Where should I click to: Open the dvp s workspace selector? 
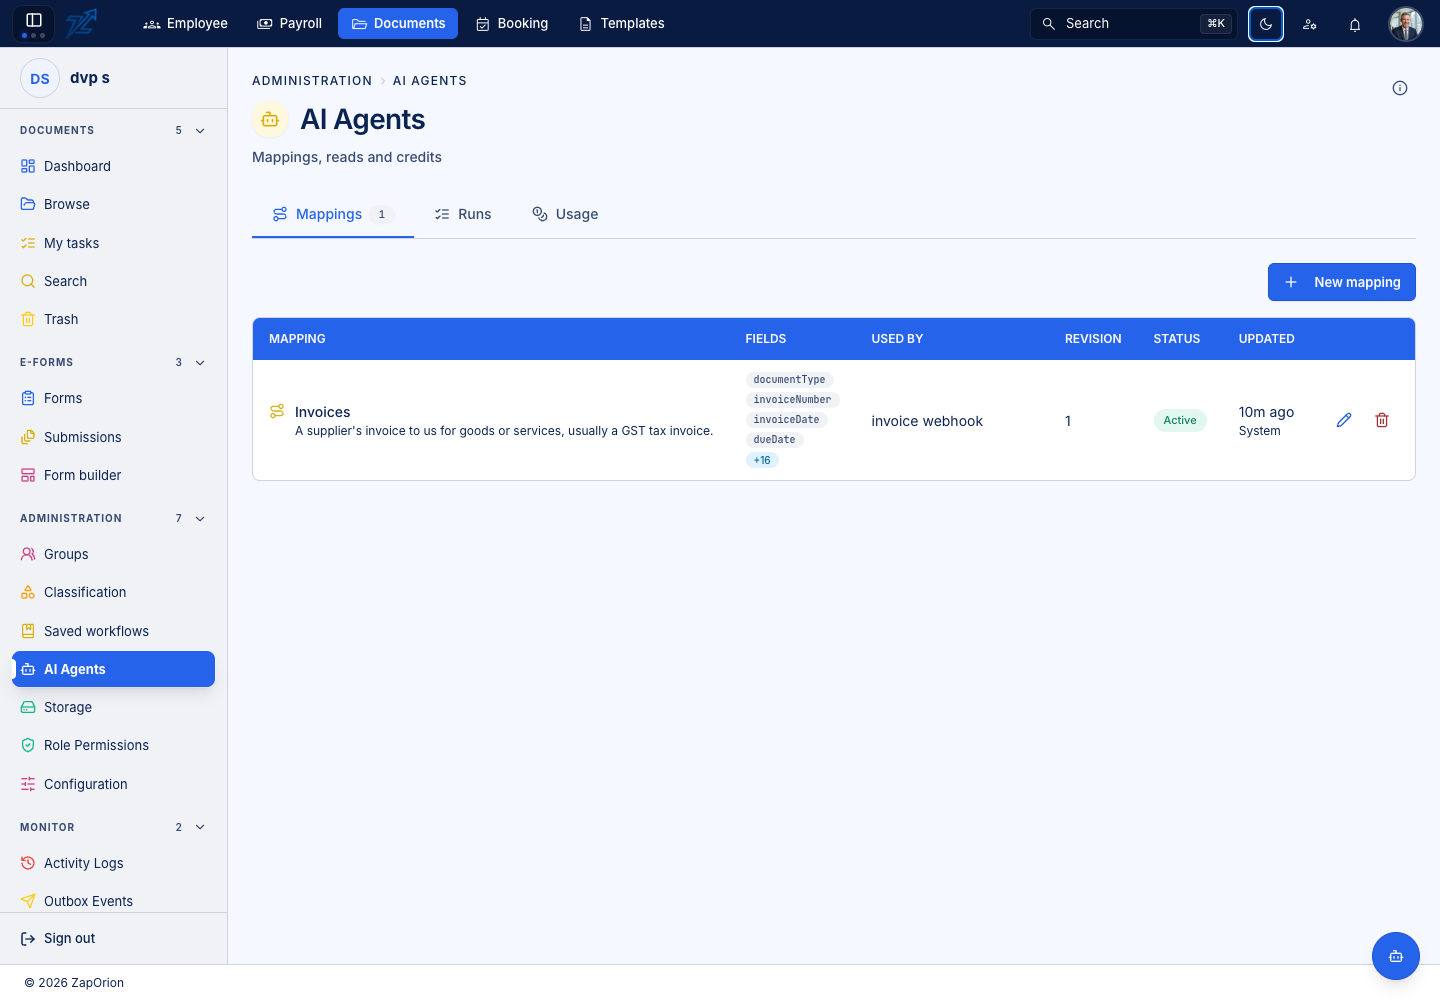[x=113, y=78]
